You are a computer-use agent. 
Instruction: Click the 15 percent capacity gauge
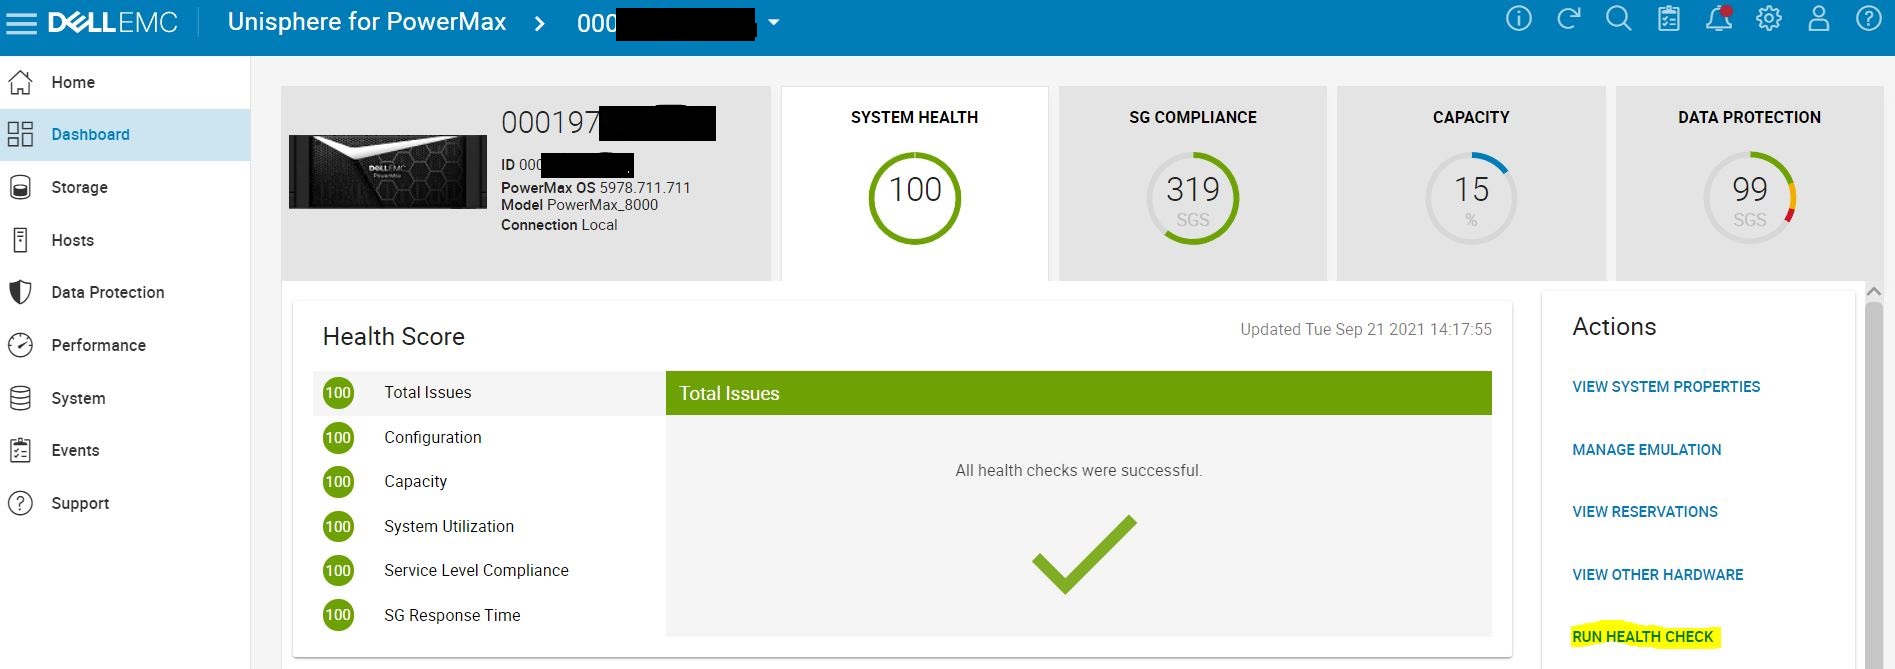tap(1471, 198)
